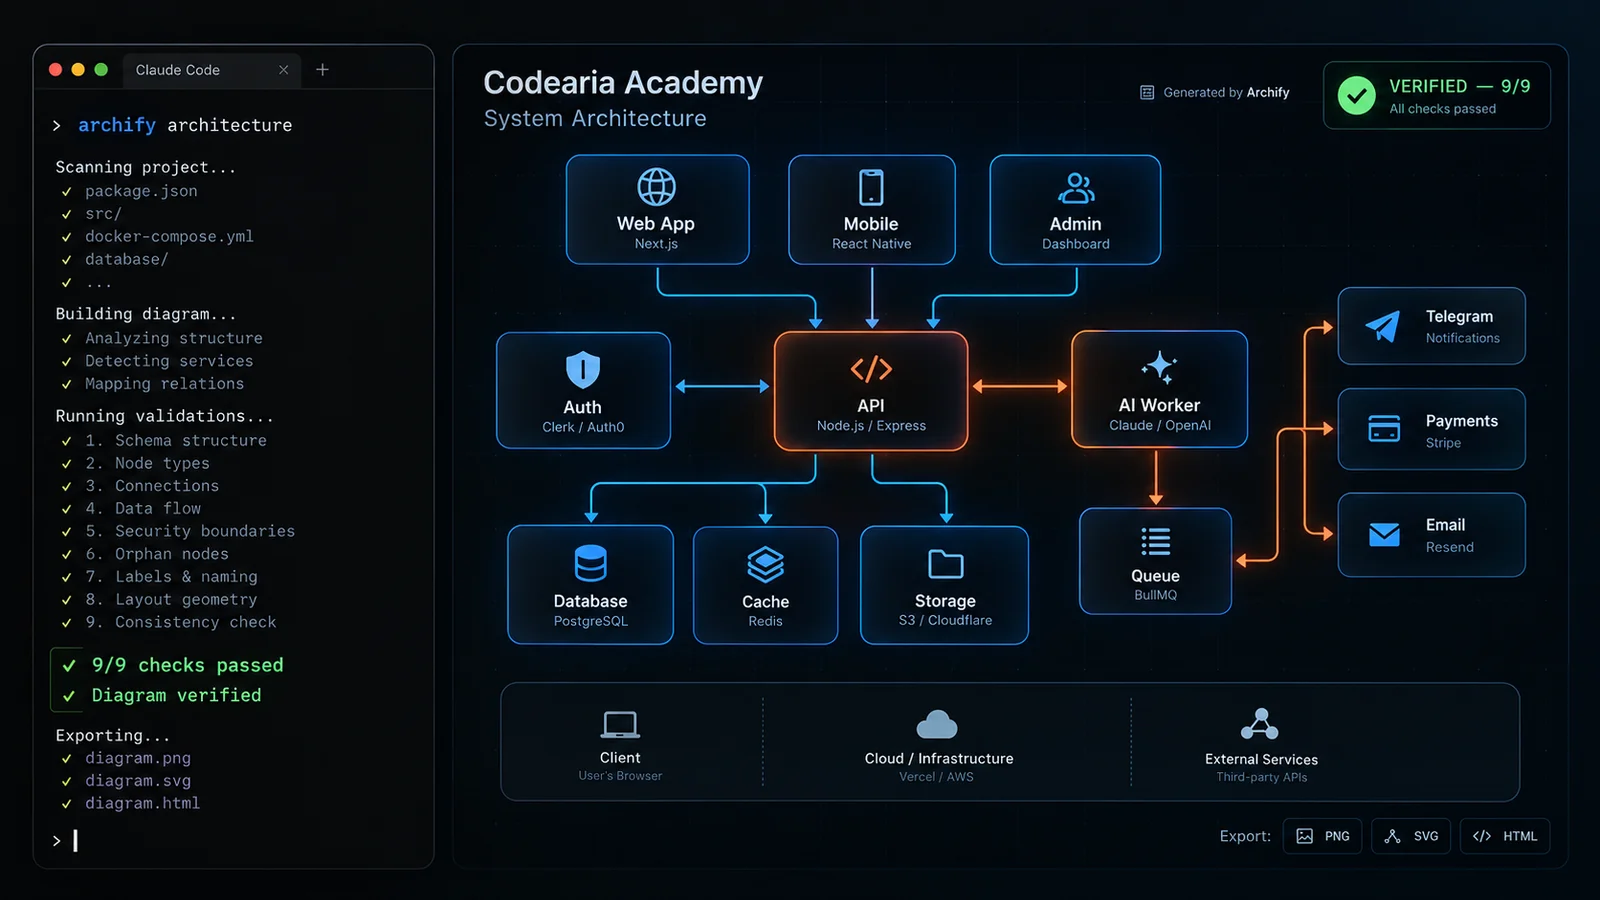Click 'Detecting services' line in terminal
The height and width of the screenshot is (900, 1600).
pyautogui.click(x=169, y=361)
